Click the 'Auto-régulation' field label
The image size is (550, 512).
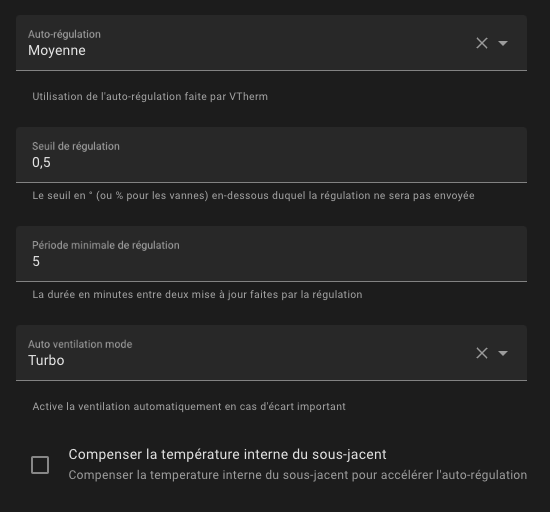click(x=64, y=34)
